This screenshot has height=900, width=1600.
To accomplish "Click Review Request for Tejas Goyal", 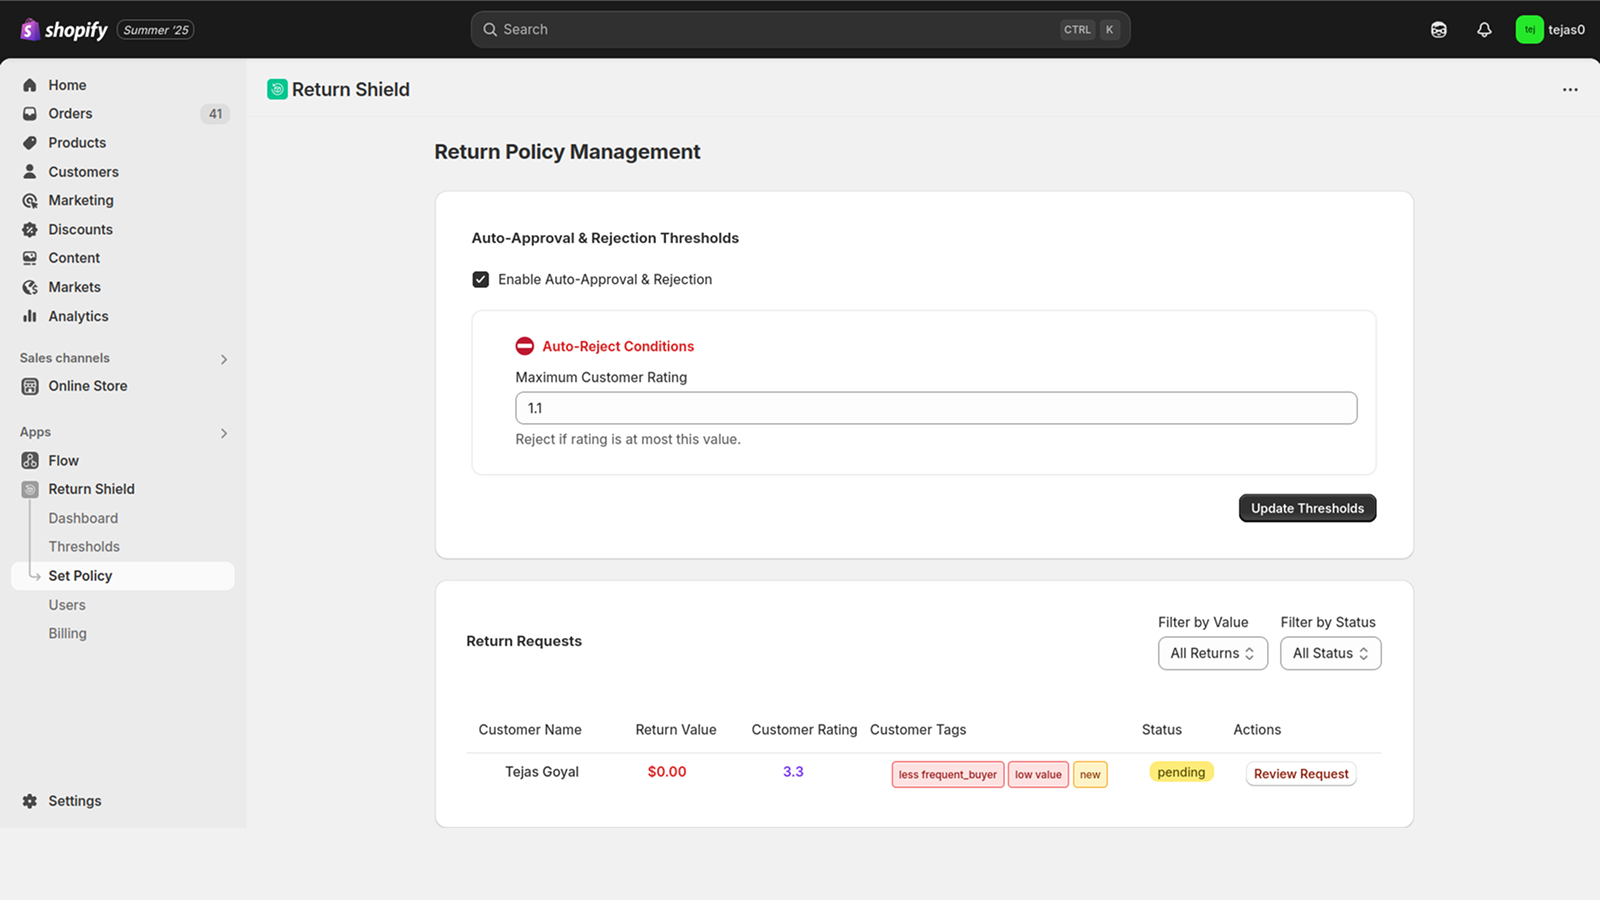I will (x=1300, y=773).
